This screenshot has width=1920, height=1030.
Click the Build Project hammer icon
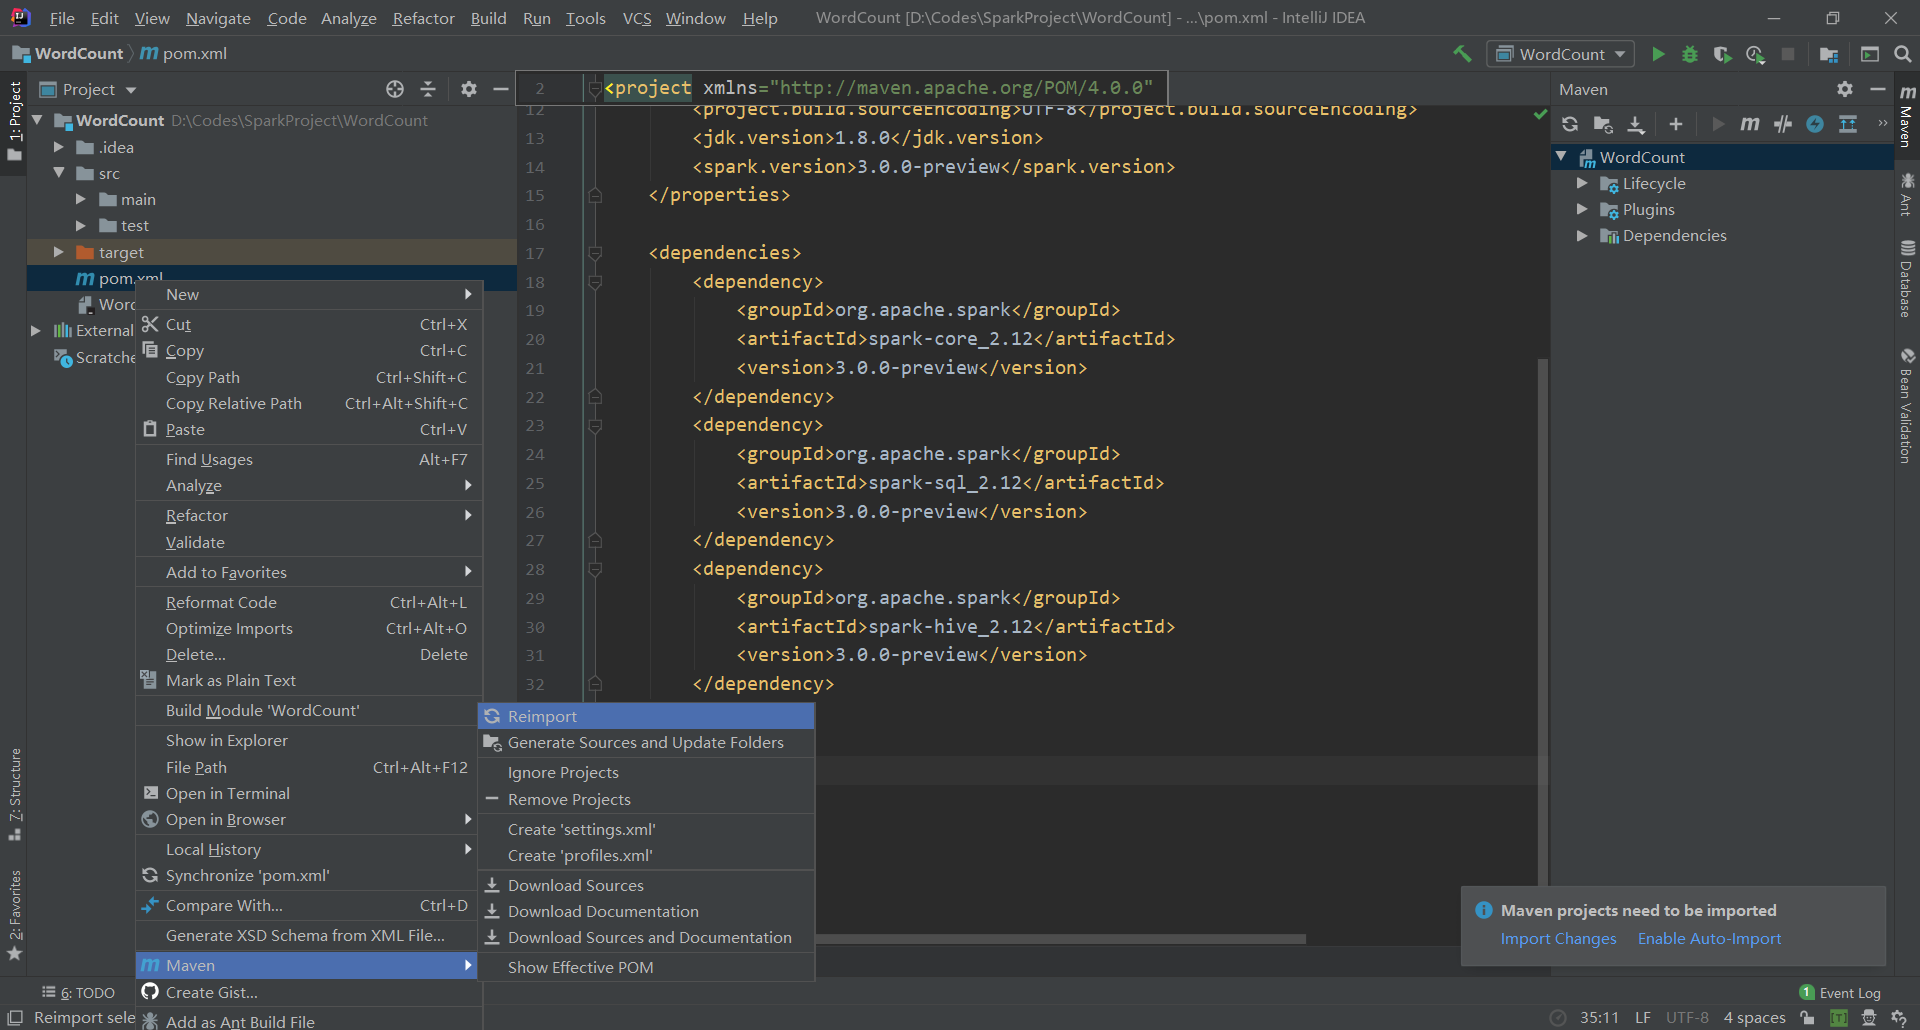(1462, 54)
